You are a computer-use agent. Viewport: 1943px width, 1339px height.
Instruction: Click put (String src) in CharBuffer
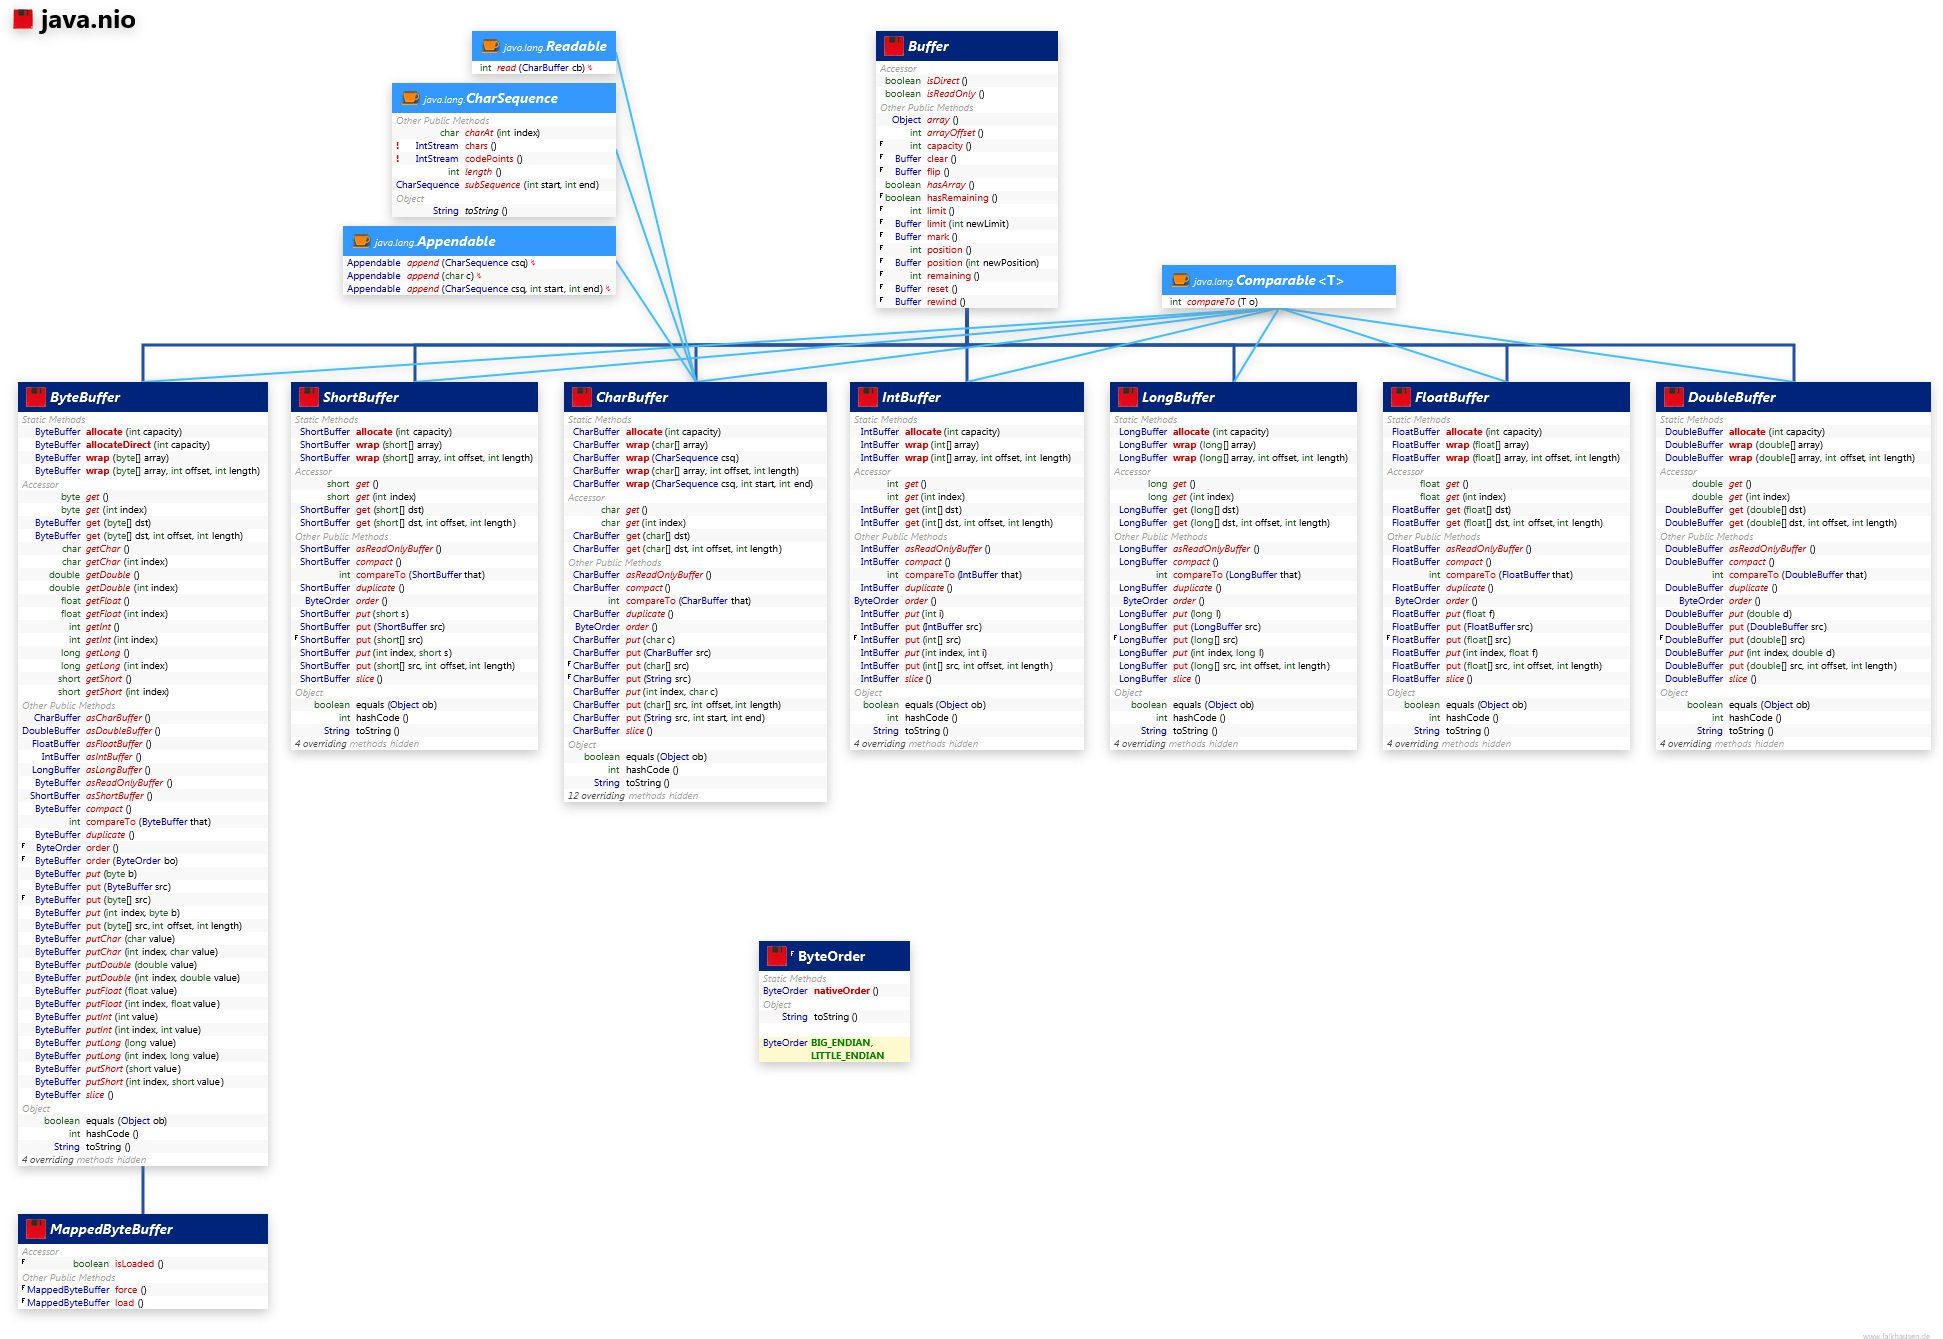click(x=658, y=679)
